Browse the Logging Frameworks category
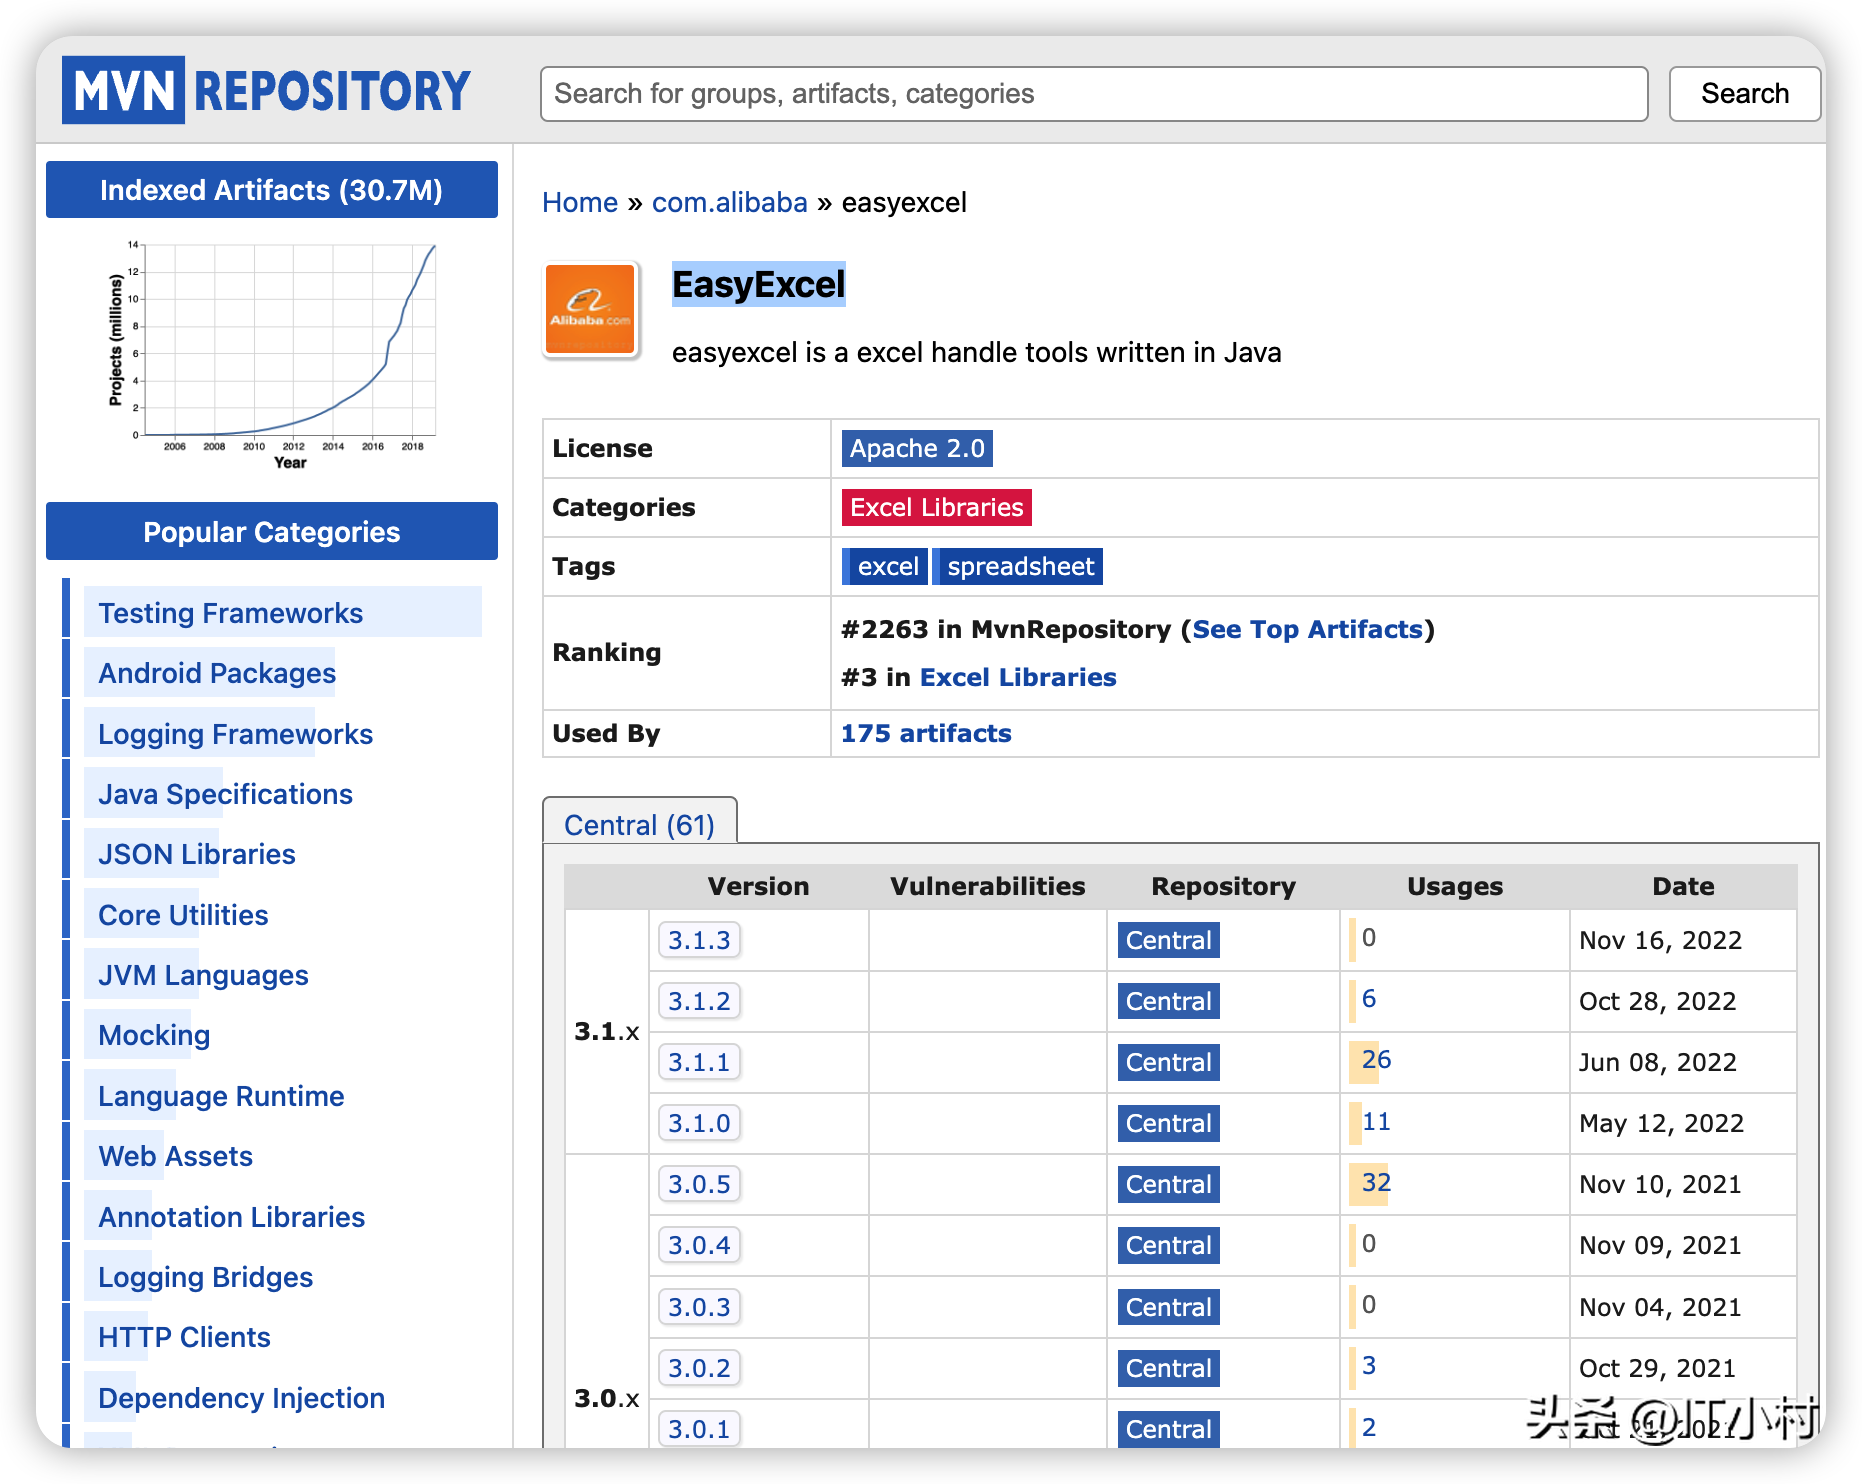The height and width of the screenshot is (1484, 1862). [x=235, y=735]
